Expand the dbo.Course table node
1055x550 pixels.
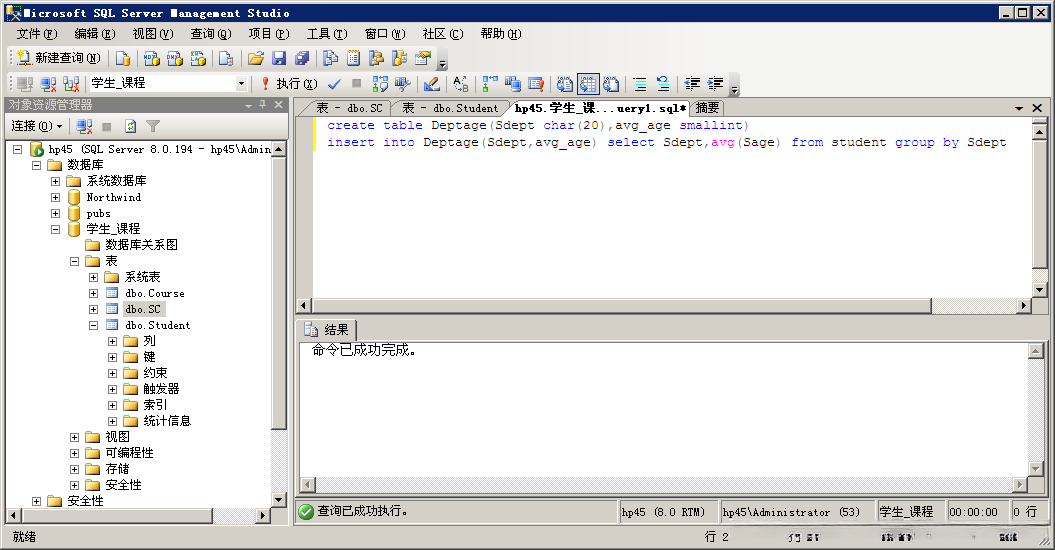94,294
